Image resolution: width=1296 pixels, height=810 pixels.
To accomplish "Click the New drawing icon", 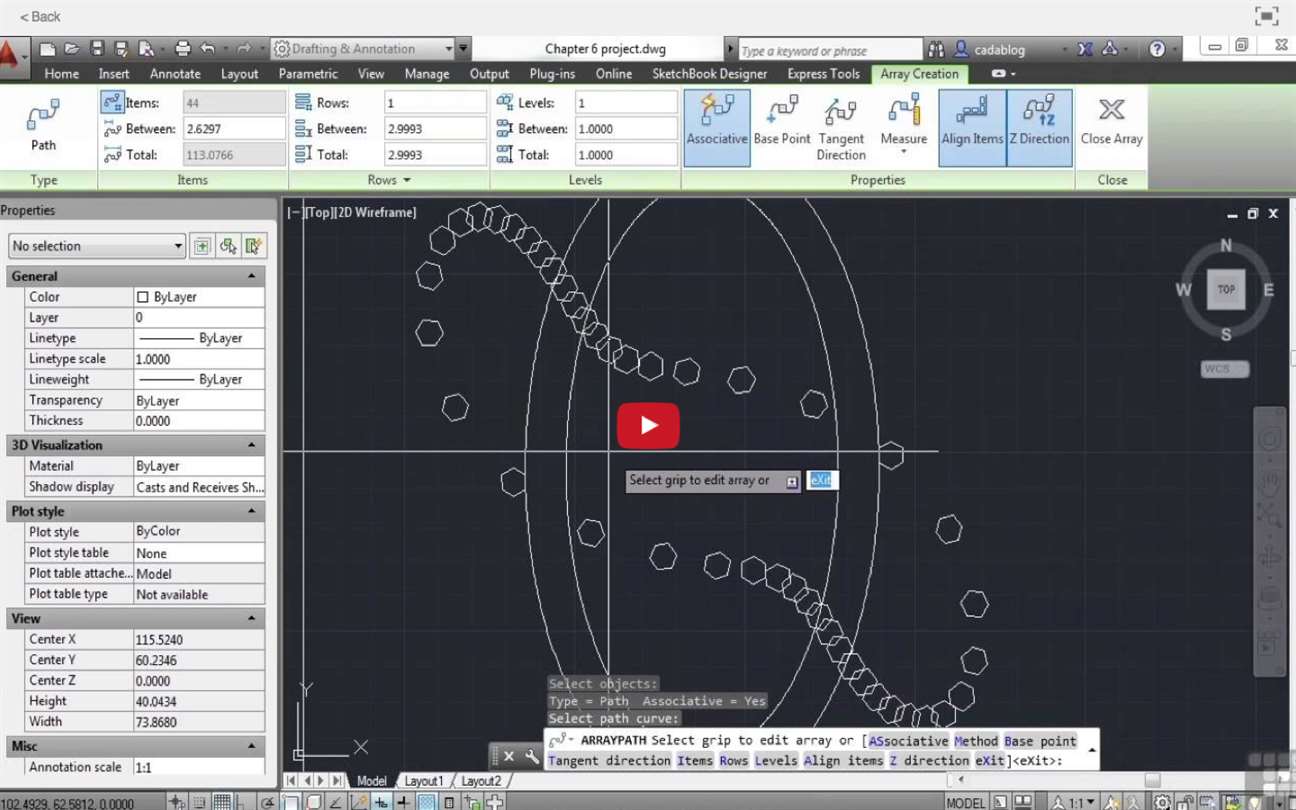I will tap(47, 48).
